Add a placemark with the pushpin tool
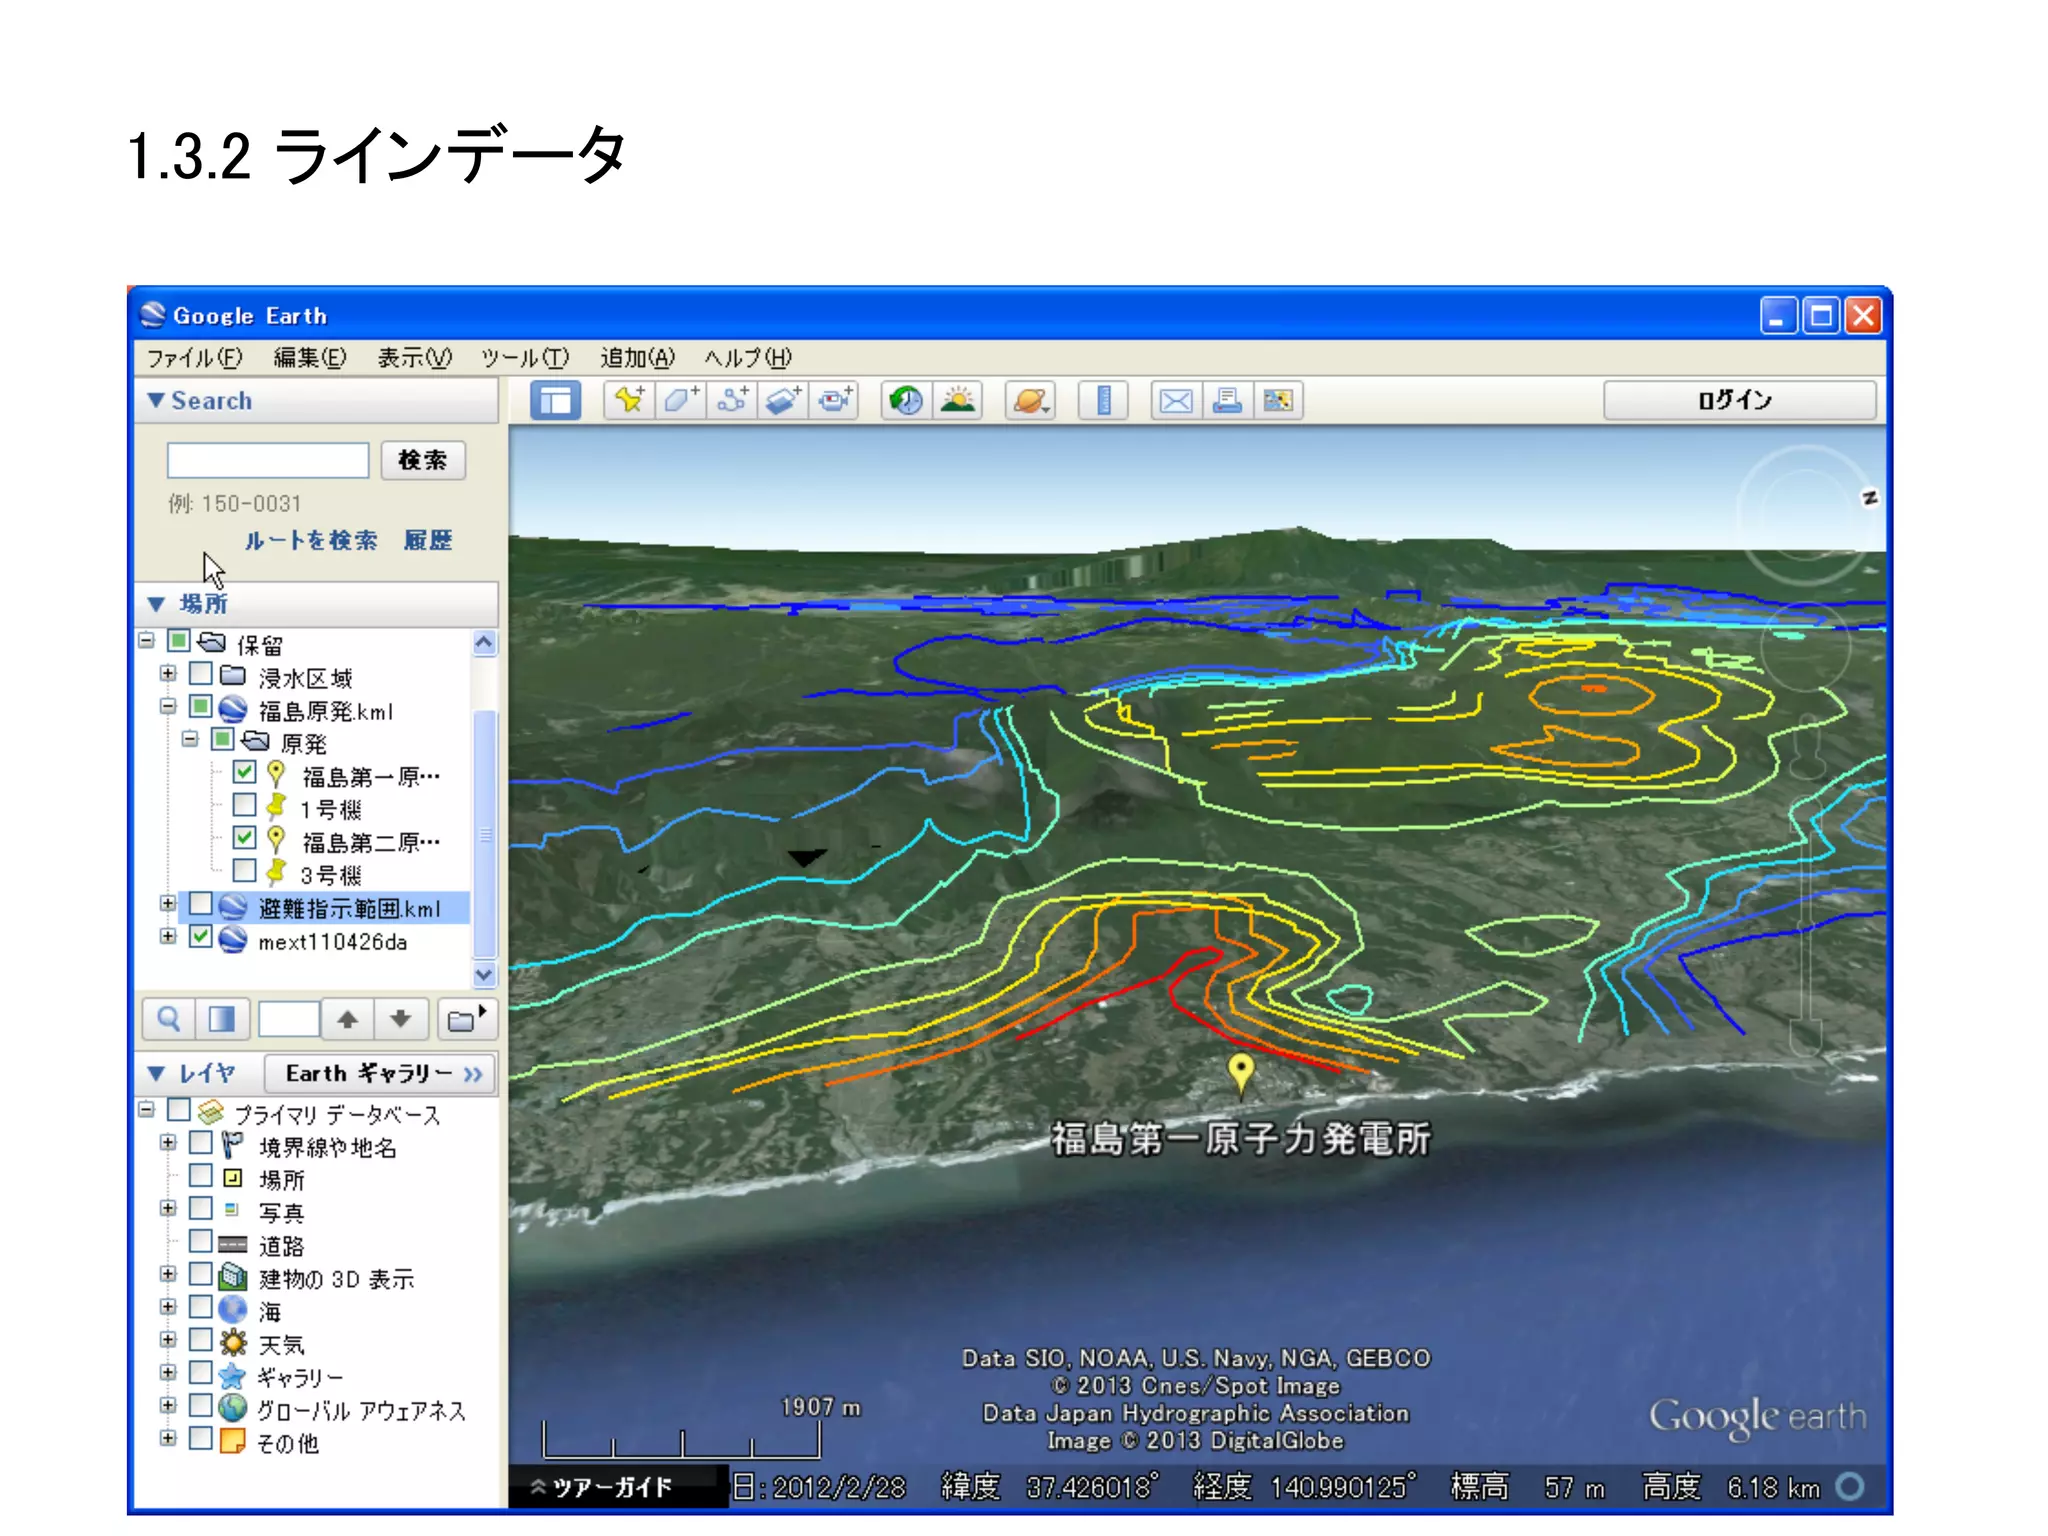Viewport: 2048px width, 1536px height. [630, 401]
